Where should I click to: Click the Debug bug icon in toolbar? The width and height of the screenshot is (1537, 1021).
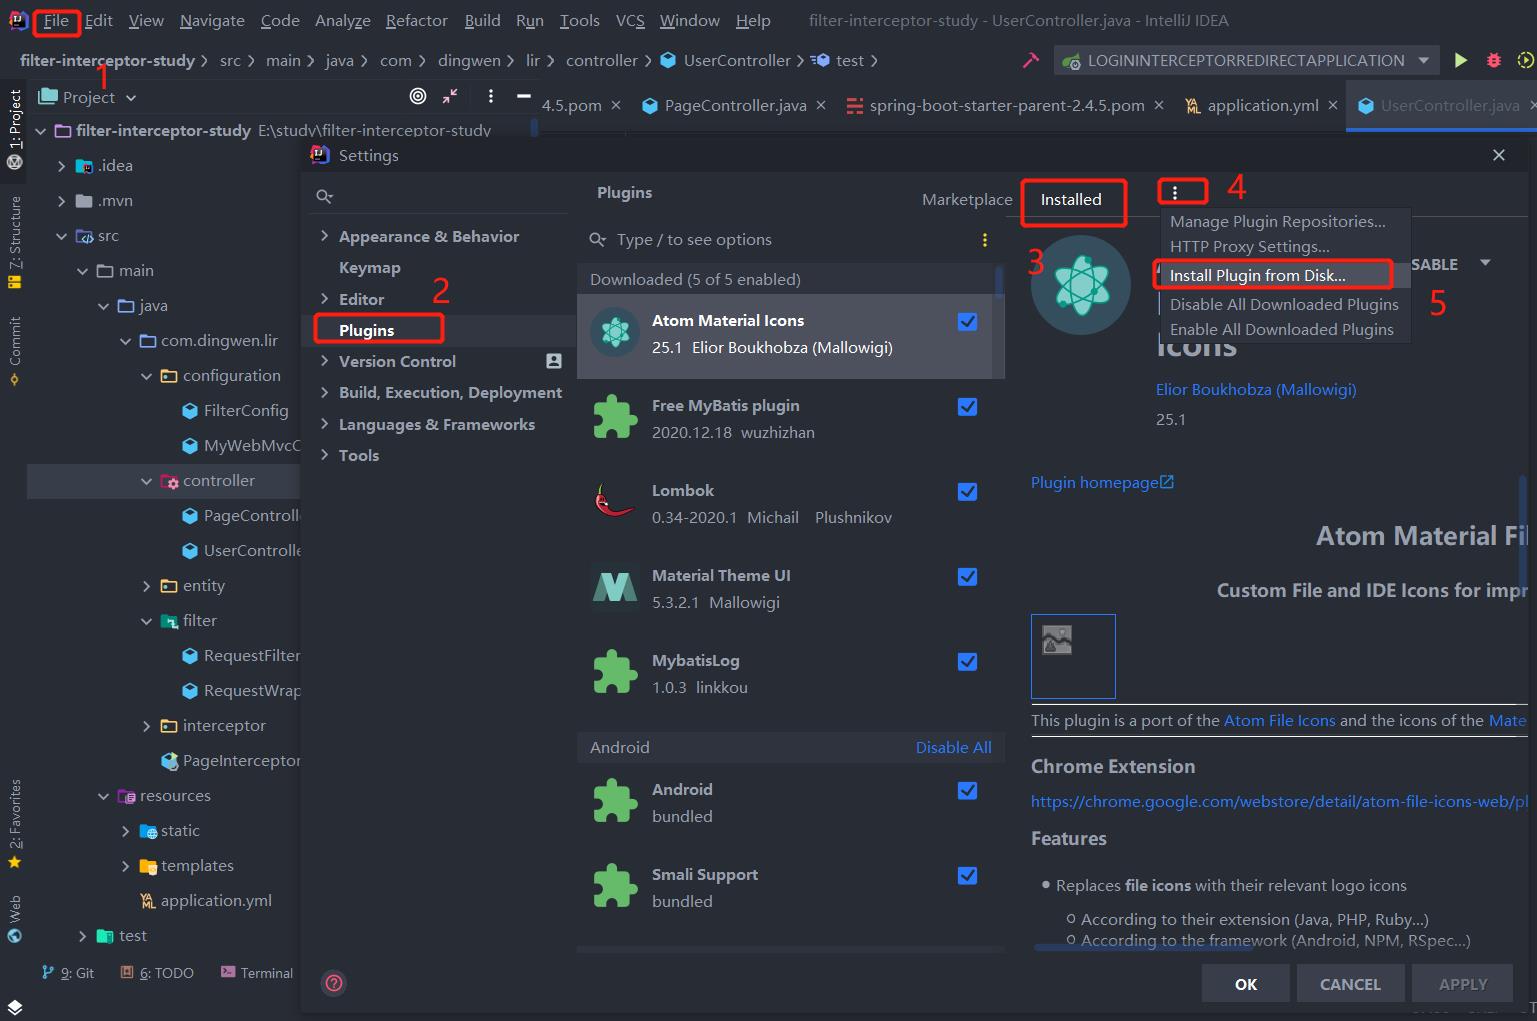pyautogui.click(x=1494, y=60)
